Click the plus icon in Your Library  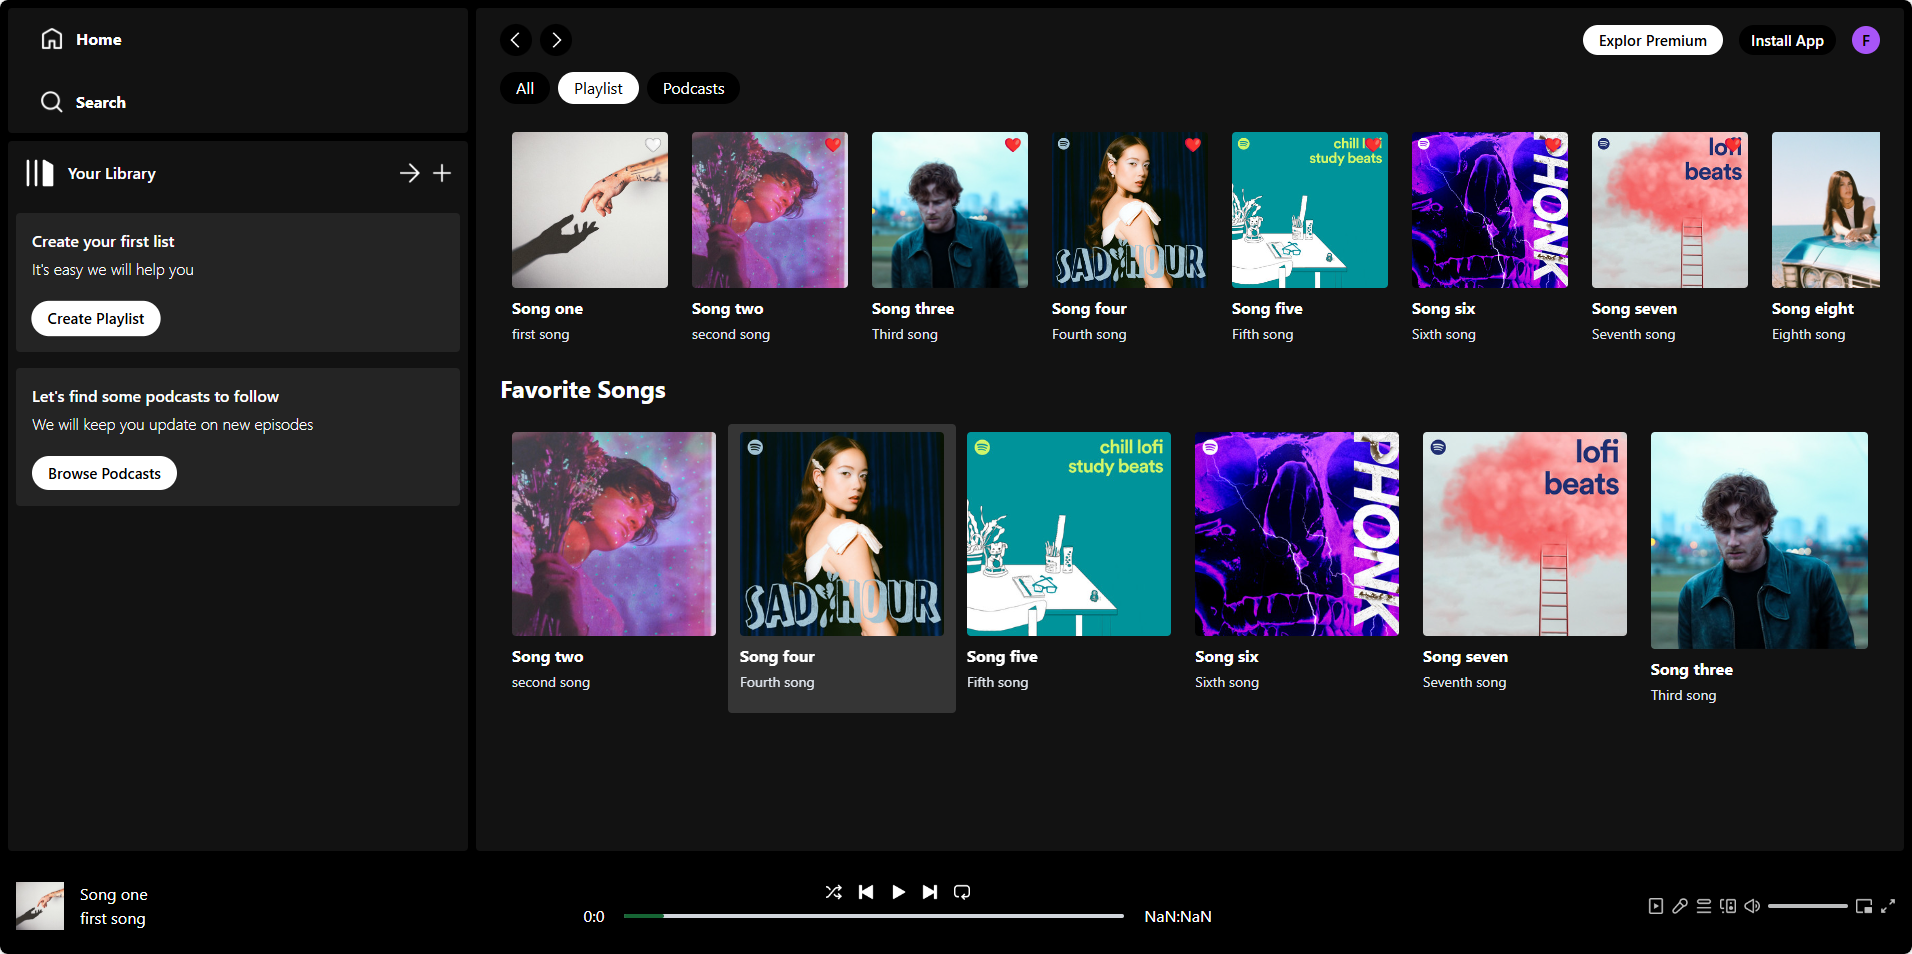click(442, 173)
